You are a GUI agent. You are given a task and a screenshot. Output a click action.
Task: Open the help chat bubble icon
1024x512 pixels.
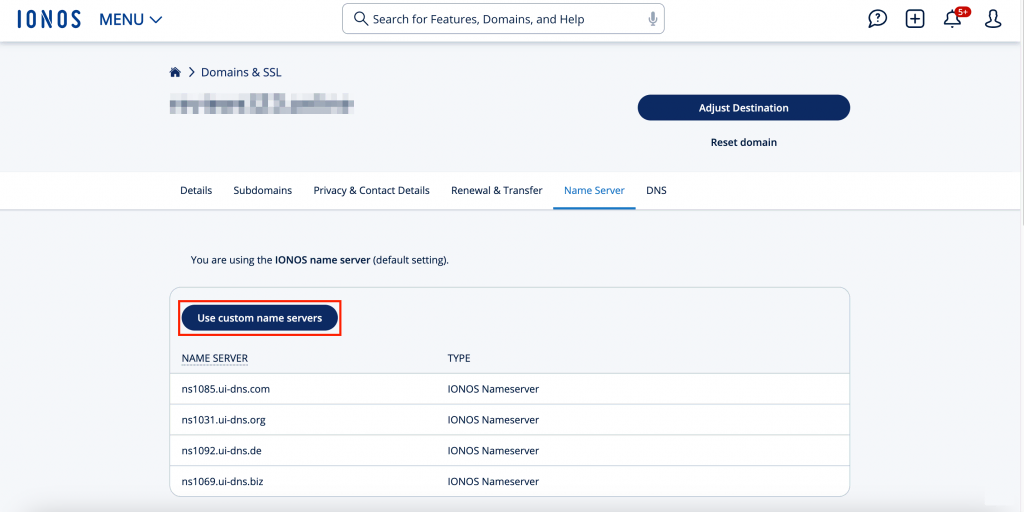pyautogui.click(x=877, y=19)
